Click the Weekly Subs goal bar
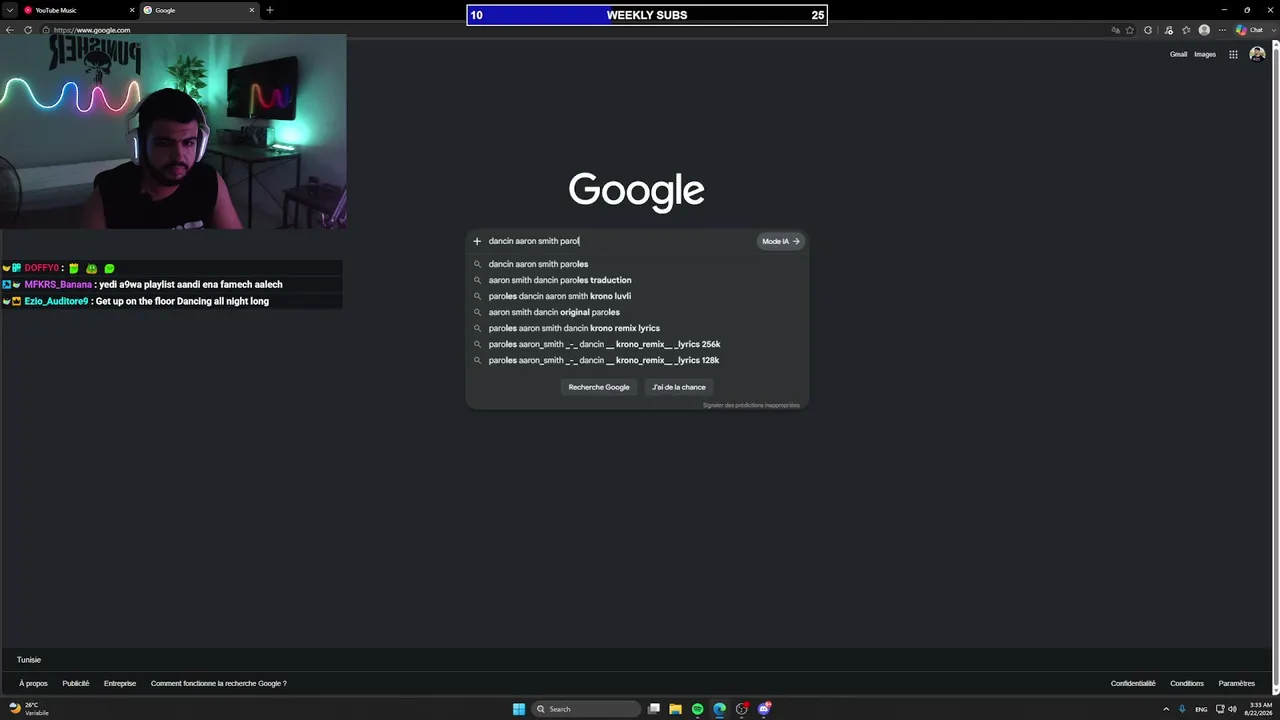Screen dimensions: 1280x720 (x=647, y=15)
